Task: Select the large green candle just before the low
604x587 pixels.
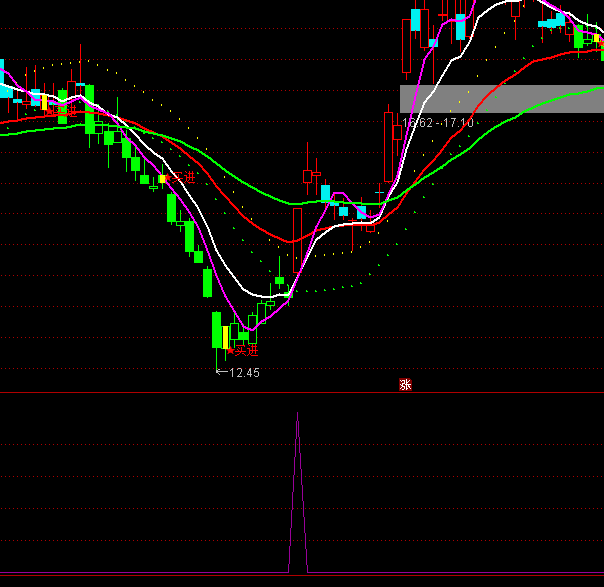Action: (x=216, y=329)
